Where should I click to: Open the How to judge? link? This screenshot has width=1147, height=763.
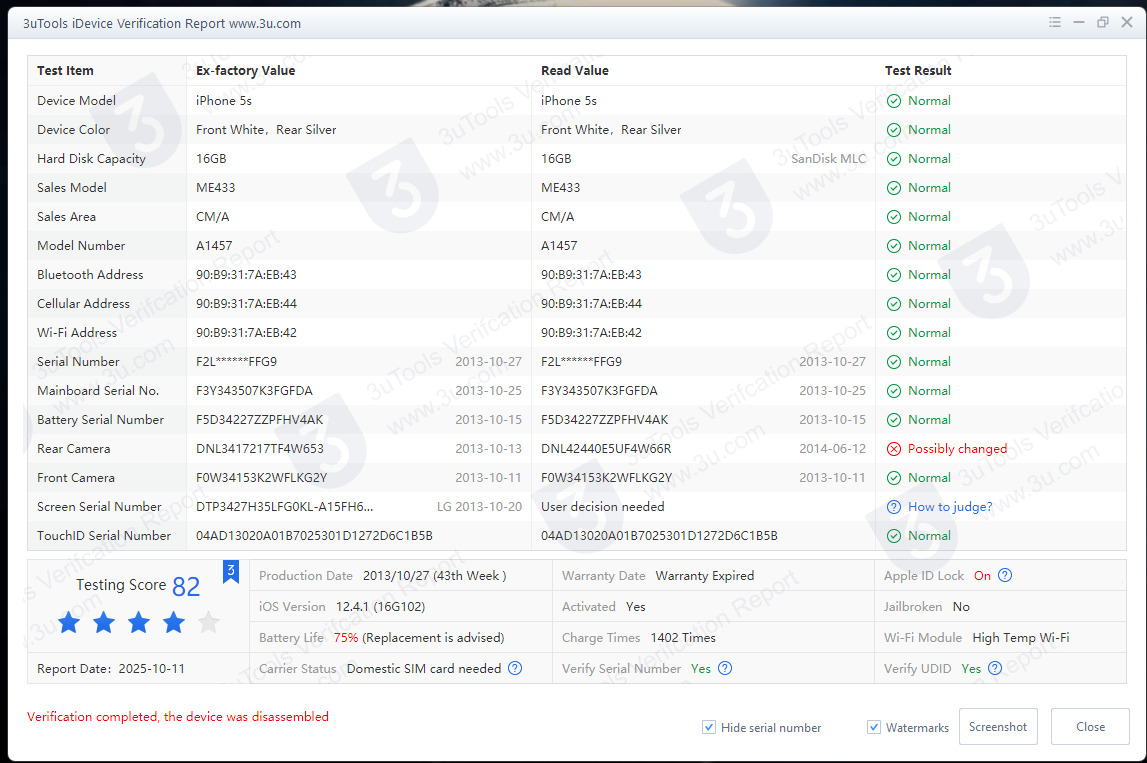[949, 507]
